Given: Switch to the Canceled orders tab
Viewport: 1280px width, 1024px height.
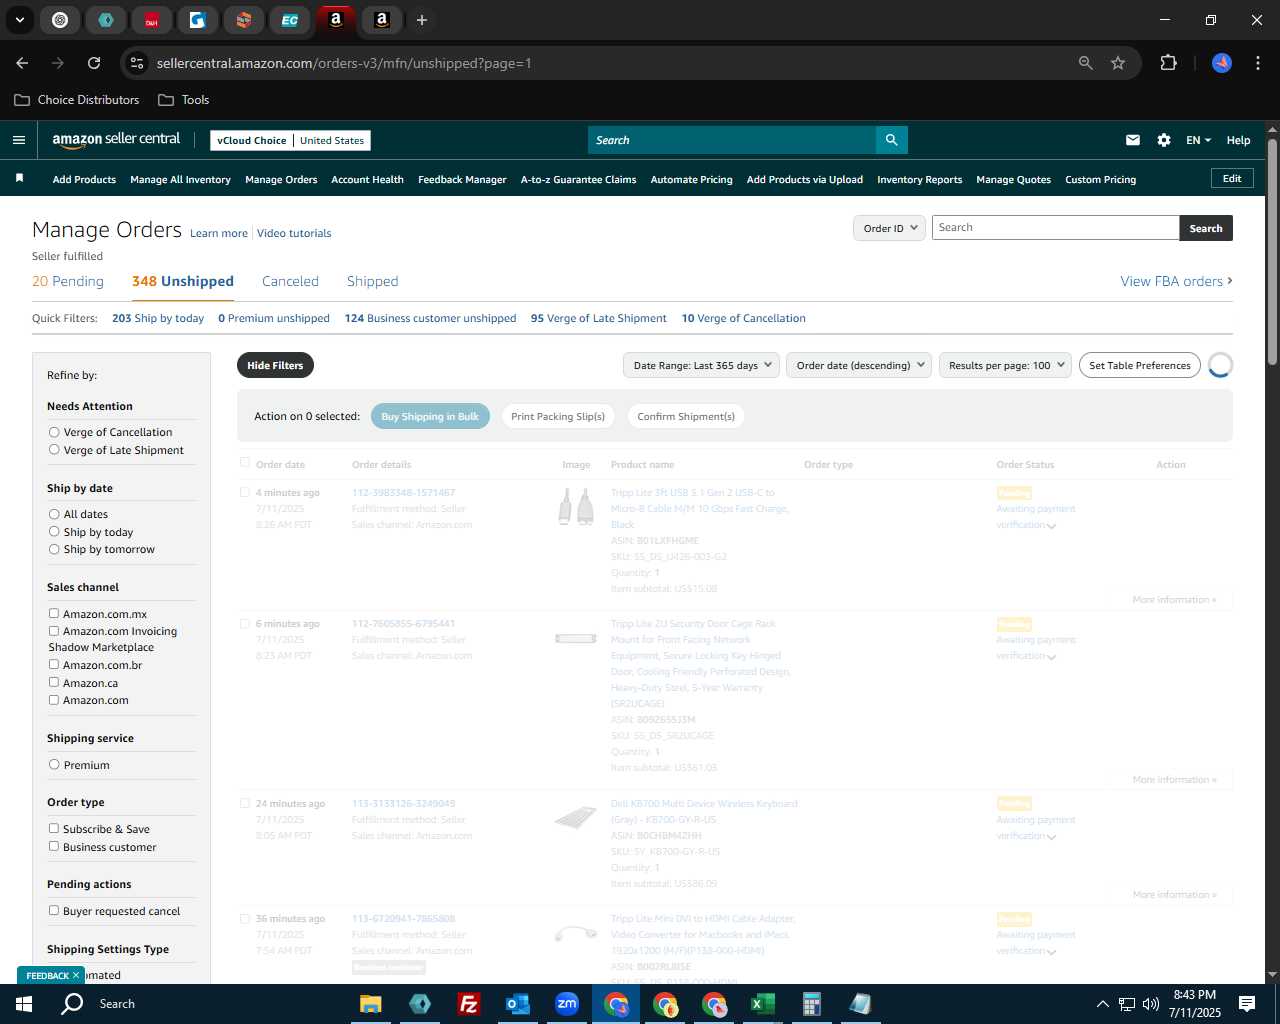Looking at the screenshot, I should click(x=290, y=281).
